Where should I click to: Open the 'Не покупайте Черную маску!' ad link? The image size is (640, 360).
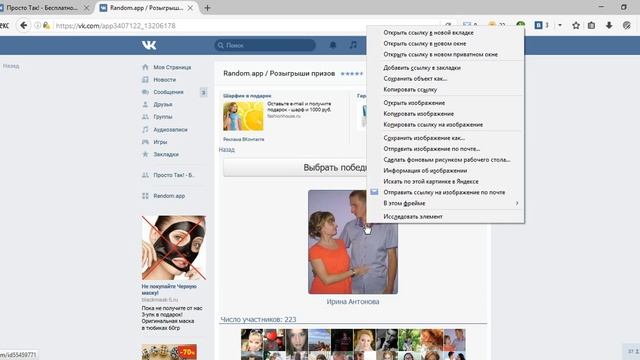click(x=169, y=289)
